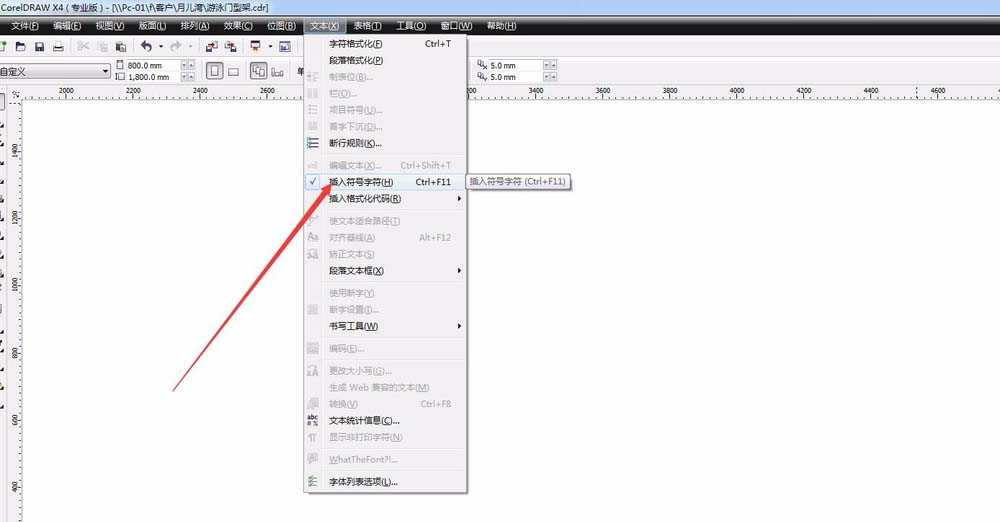Click the Import icon in toolbar
Image resolution: width=1000 pixels, height=522 pixels.
click(211, 47)
